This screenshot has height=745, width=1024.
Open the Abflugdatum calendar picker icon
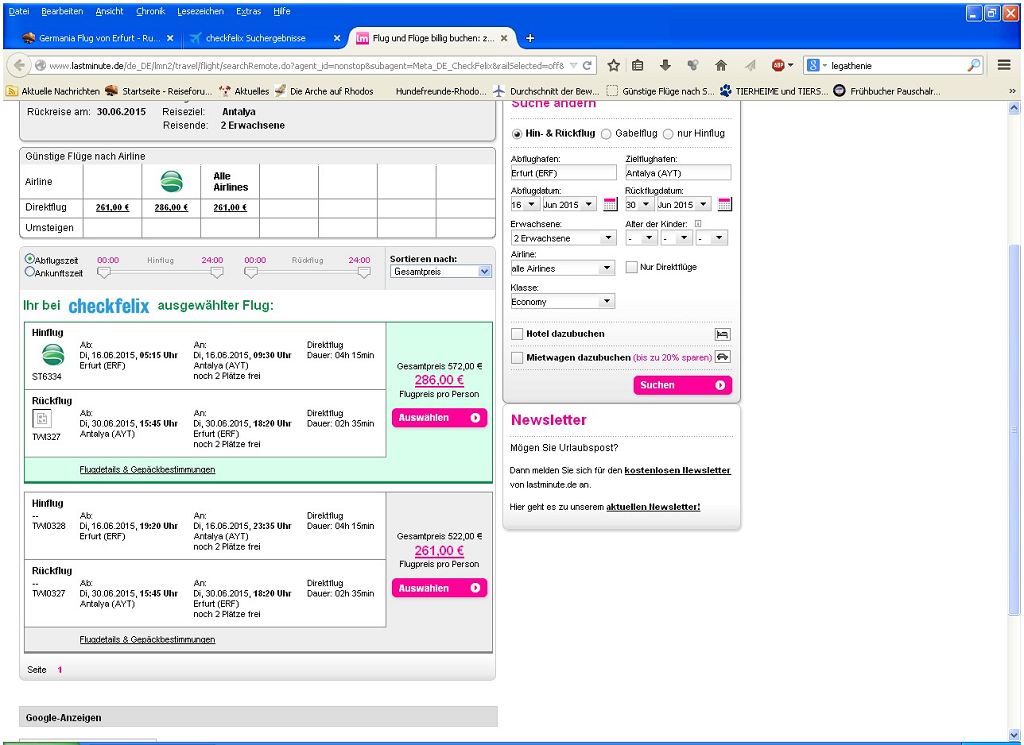coord(610,205)
